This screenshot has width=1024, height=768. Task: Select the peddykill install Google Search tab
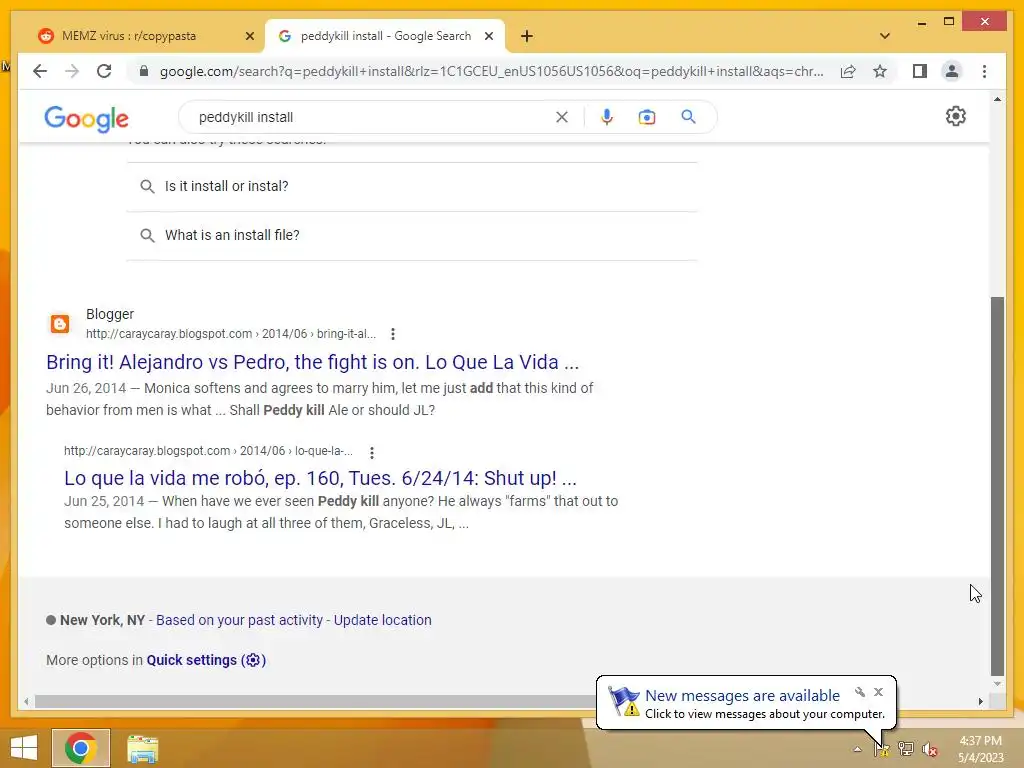(x=385, y=36)
